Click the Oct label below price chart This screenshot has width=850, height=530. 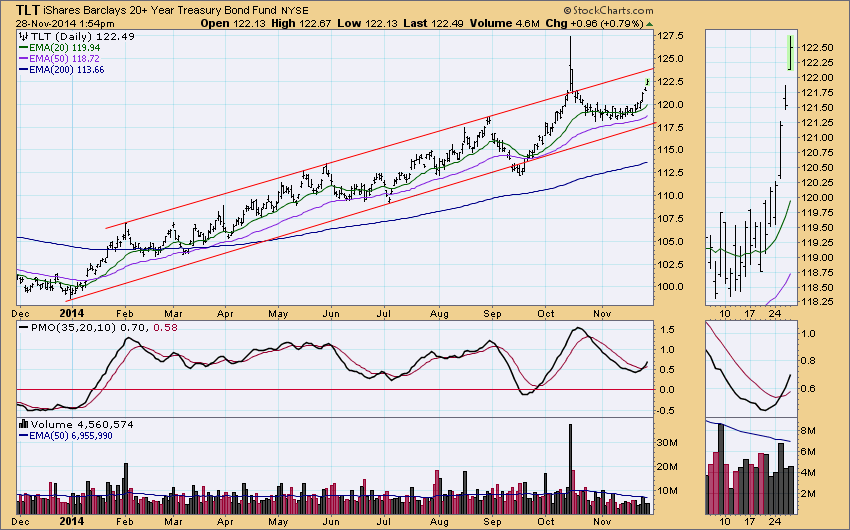[546, 314]
